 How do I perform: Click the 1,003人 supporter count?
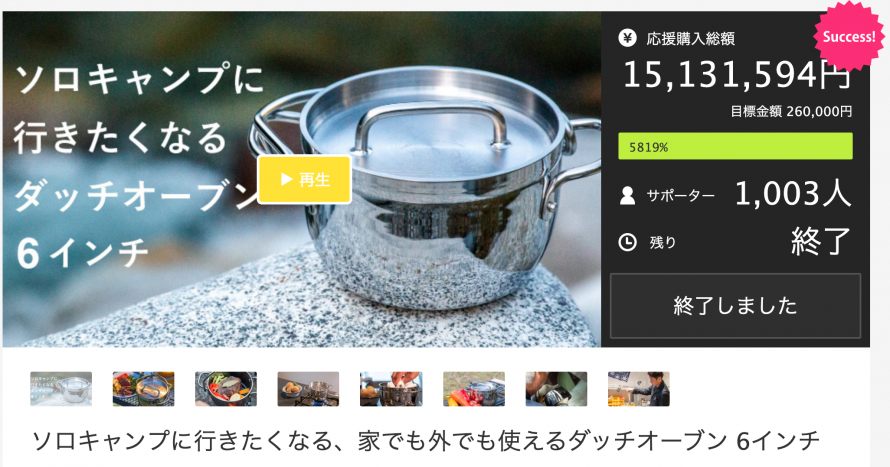pyautogui.click(x=793, y=193)
